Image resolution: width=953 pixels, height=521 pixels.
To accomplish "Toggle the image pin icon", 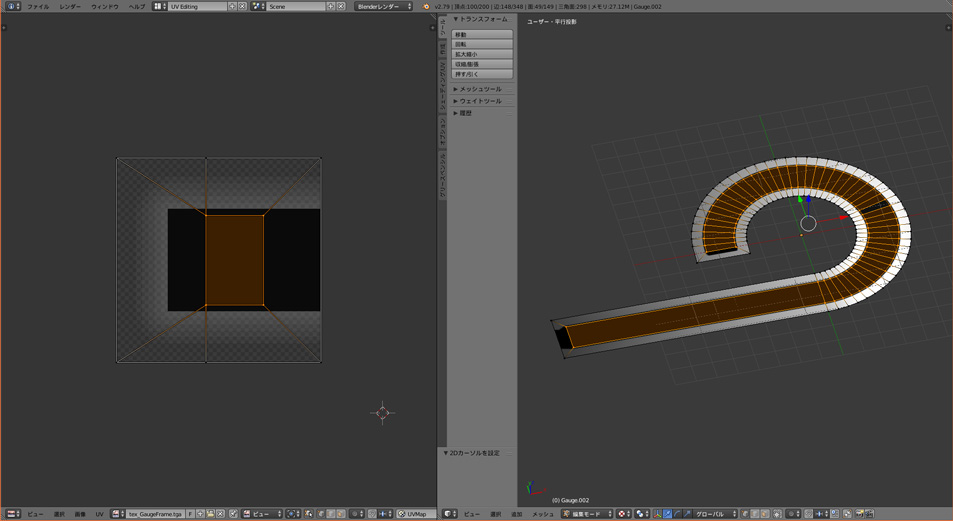I will [233, 514].
